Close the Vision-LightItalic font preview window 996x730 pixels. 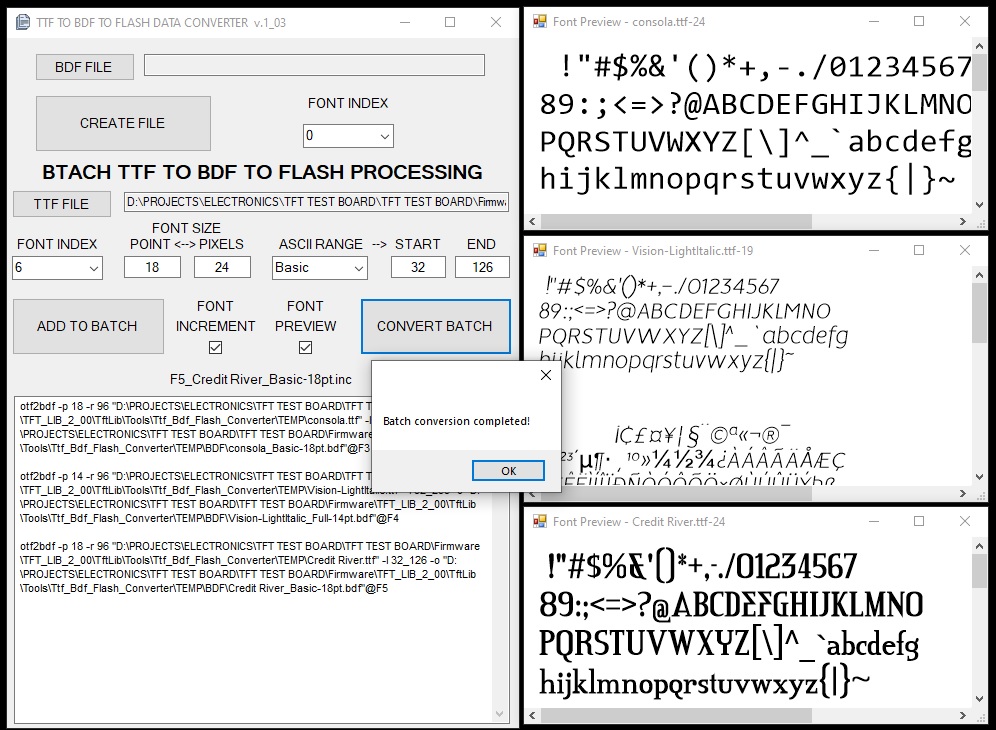click(x=964, y=250)
